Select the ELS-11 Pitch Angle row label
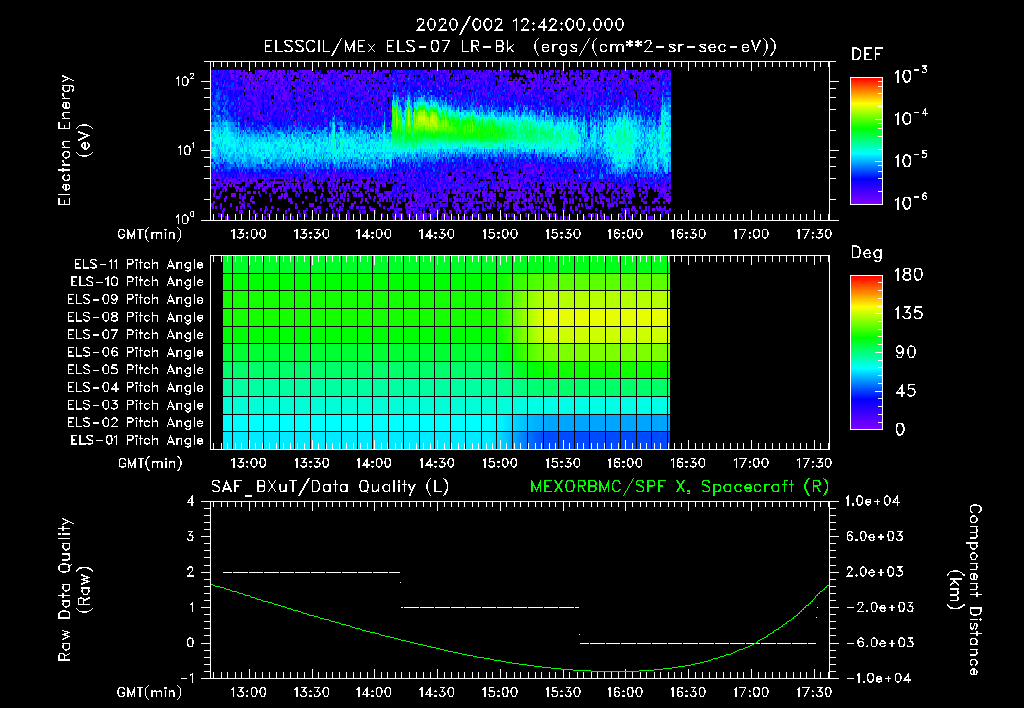This screenshot has width=1024, height=708. tap(138, 265)
